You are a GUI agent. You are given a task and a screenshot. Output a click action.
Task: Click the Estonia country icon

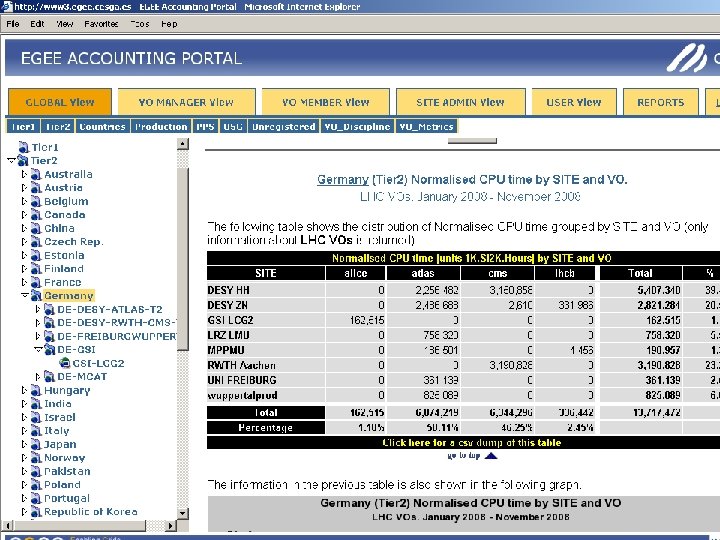coord(36,255)
